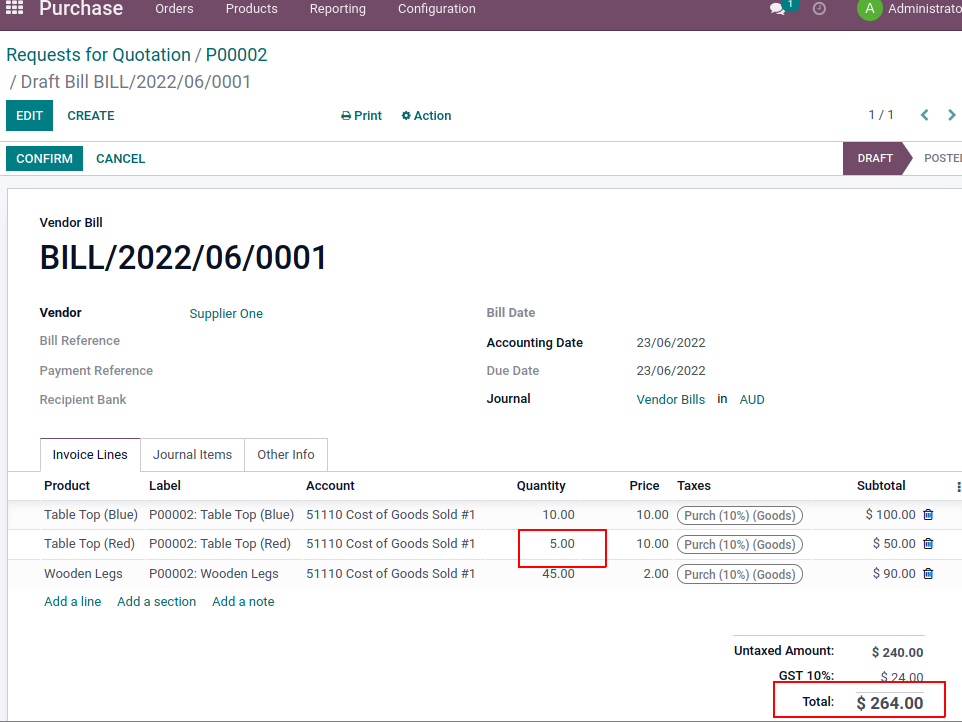Image resolution: width=962 pixels, height=722 pixels.
Task: Click the Account column header
Action: tap(330, 486)
